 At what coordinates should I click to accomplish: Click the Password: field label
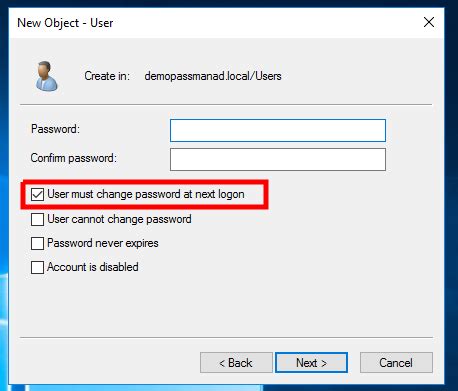point(55,129)
